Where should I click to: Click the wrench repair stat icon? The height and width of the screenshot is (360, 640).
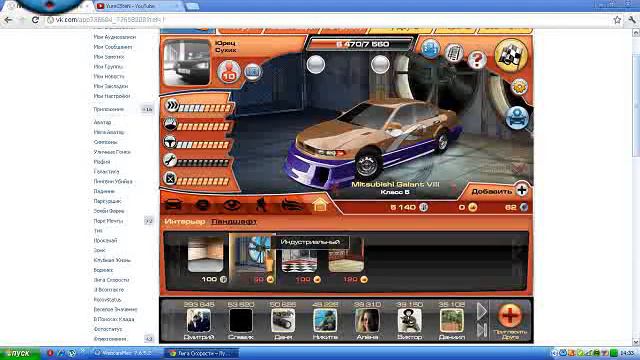170,161
